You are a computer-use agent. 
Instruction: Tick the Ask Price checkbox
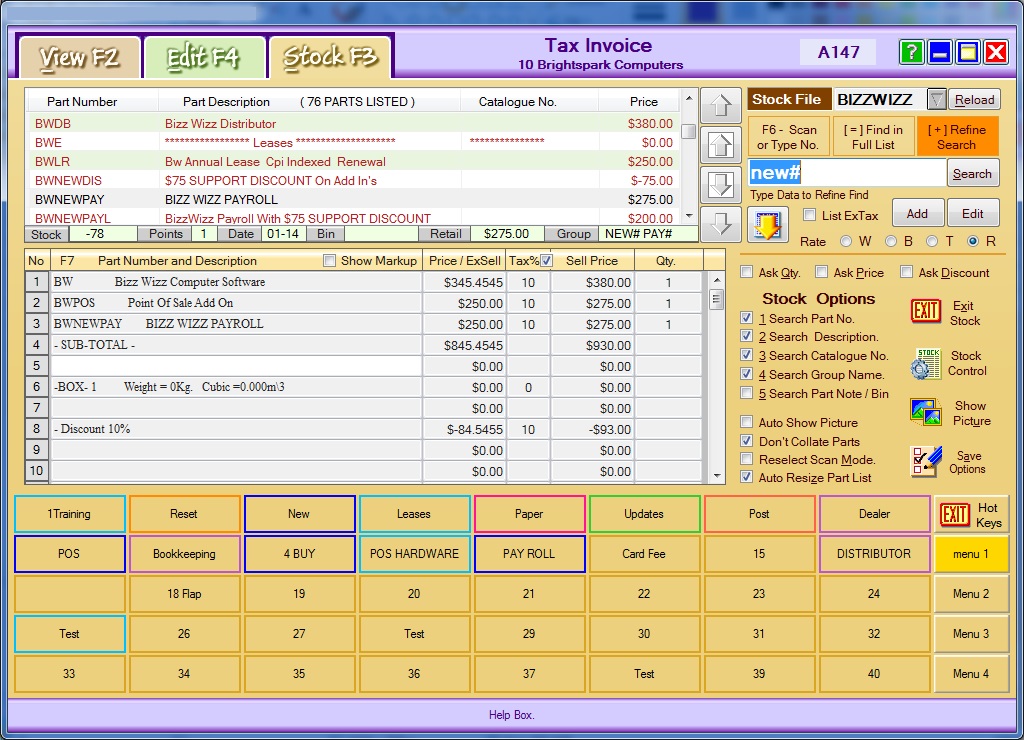point(822,272)
